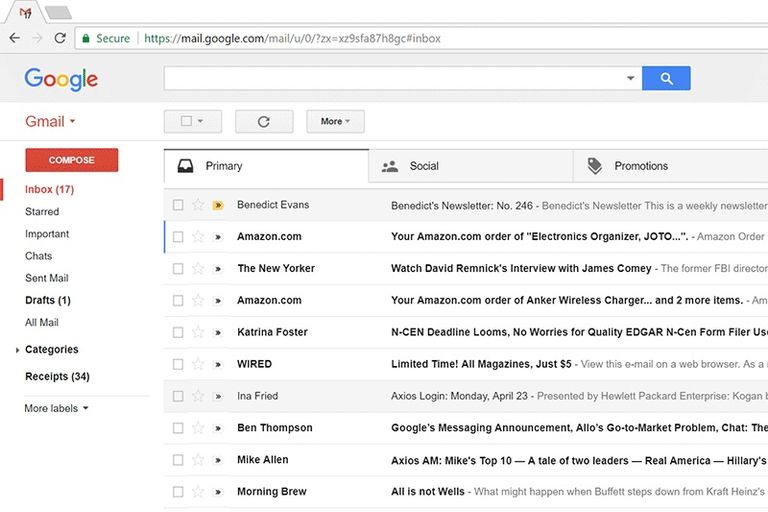Tick the checkbox for Morning Brew email

pos(178,492)
